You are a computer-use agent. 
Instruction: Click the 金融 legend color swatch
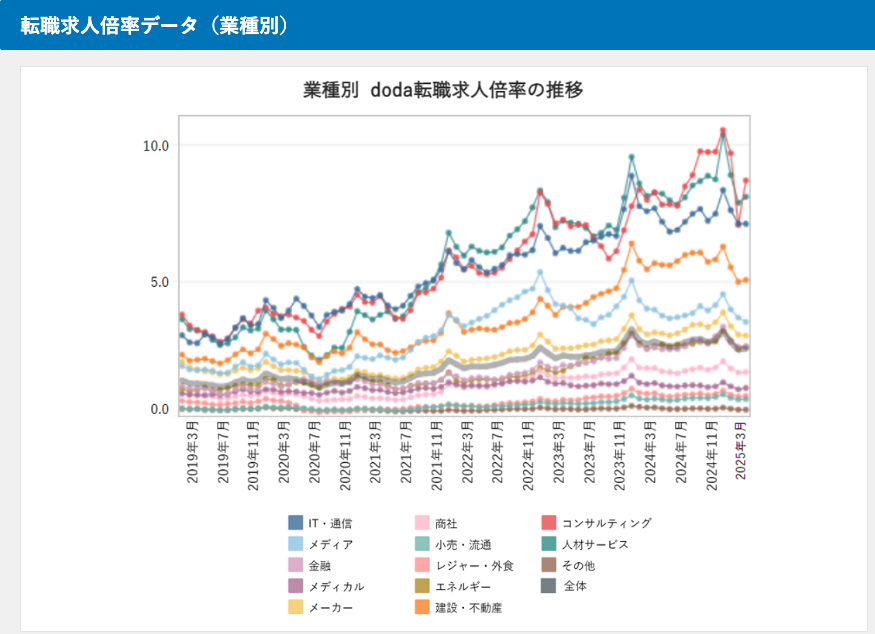click(296, 565)
